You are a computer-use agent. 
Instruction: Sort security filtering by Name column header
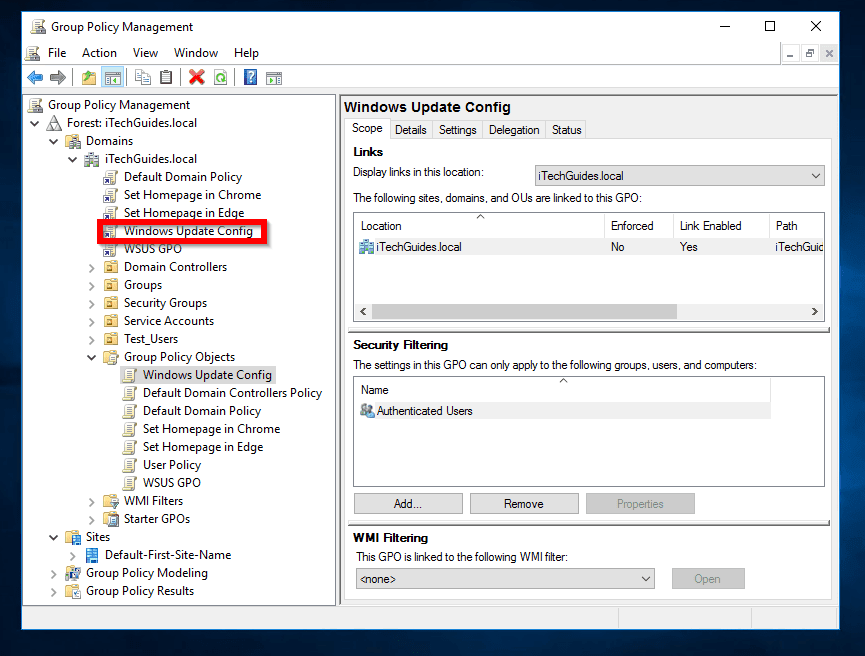562,390
